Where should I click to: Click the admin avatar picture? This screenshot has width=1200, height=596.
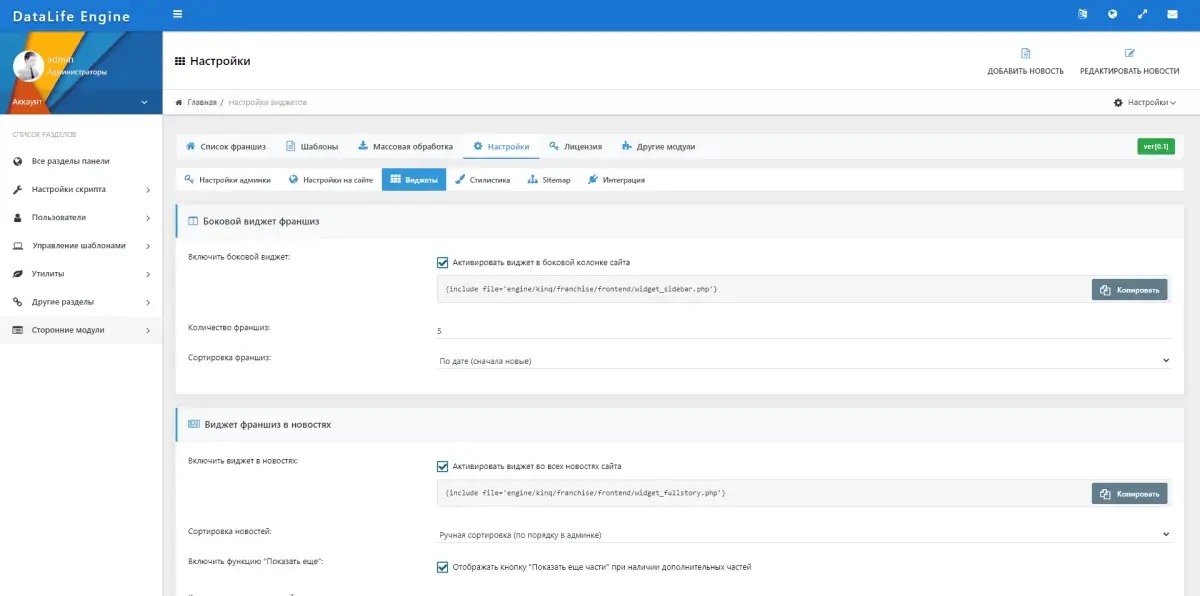point(28,66)
